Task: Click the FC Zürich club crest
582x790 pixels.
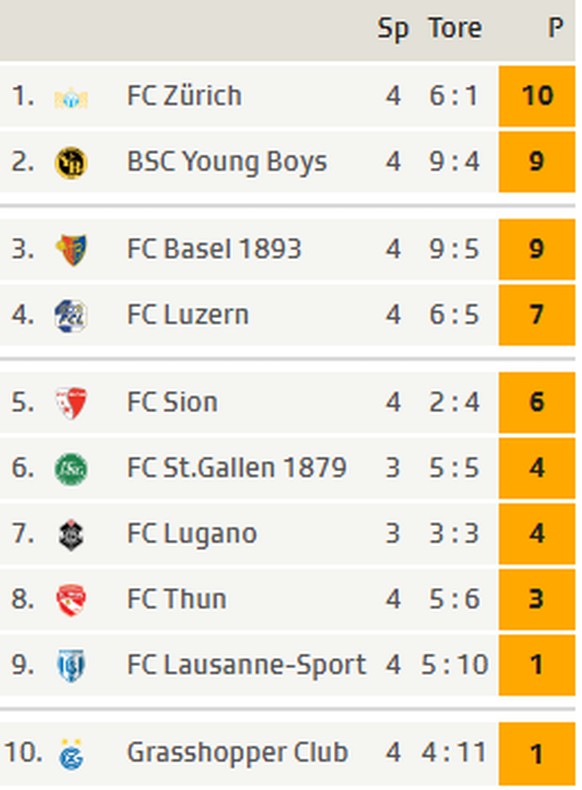Action: pyautogui.click(x=71, y=97)
